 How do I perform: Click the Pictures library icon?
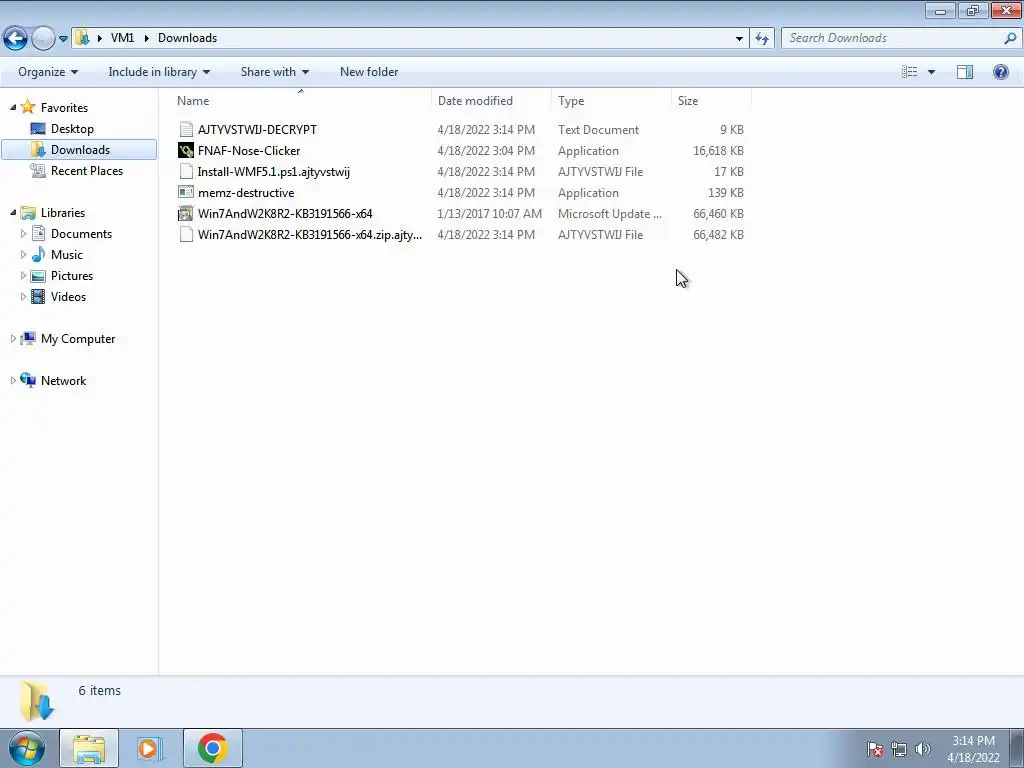click(39, 276)
